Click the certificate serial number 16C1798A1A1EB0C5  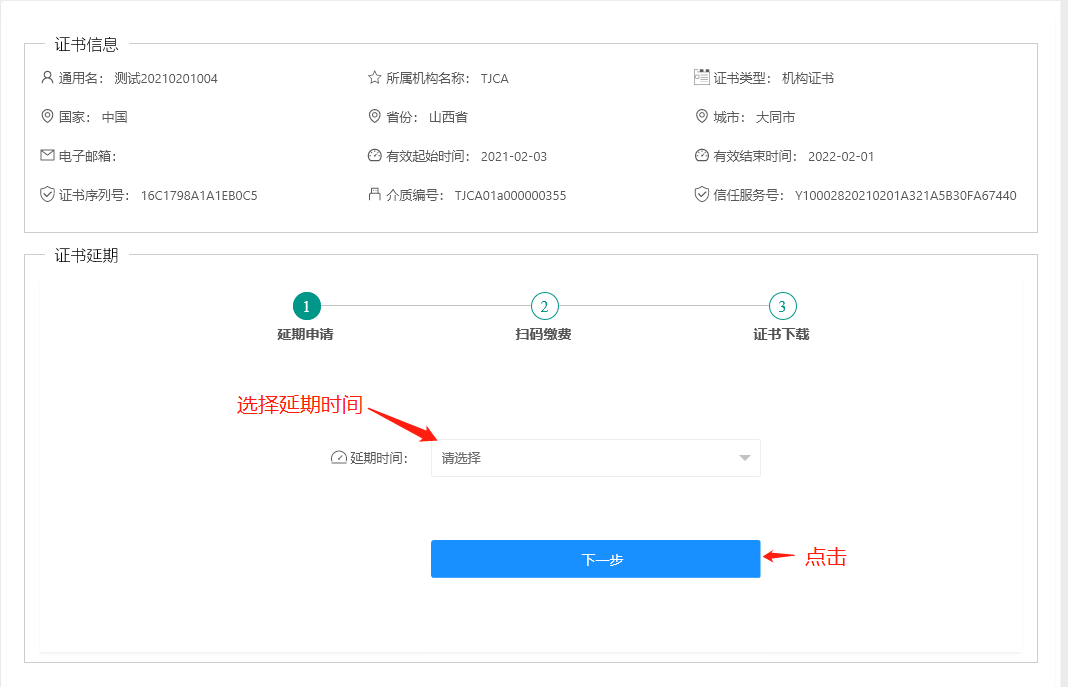199,195
